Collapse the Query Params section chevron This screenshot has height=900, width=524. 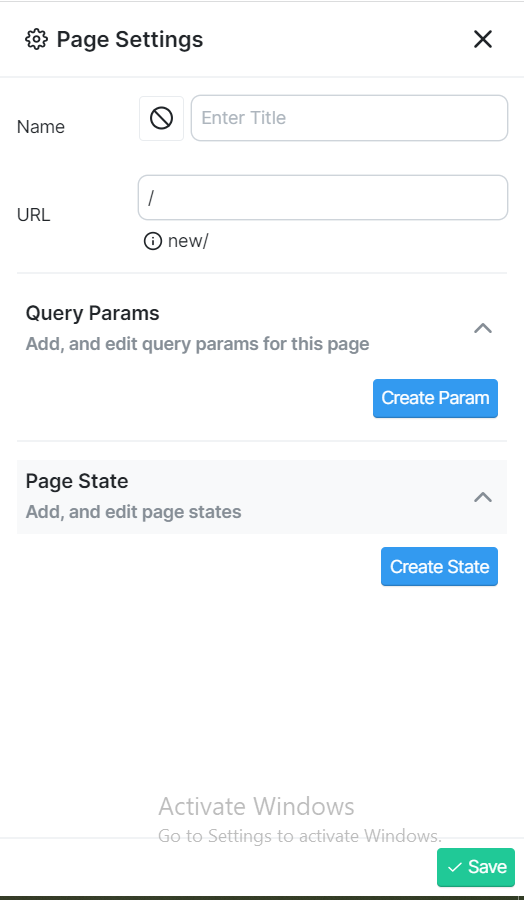(483, 328)
